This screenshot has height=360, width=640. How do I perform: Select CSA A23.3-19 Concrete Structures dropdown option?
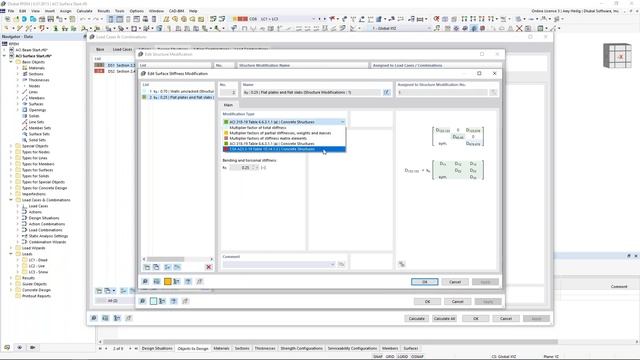point(284,149)
